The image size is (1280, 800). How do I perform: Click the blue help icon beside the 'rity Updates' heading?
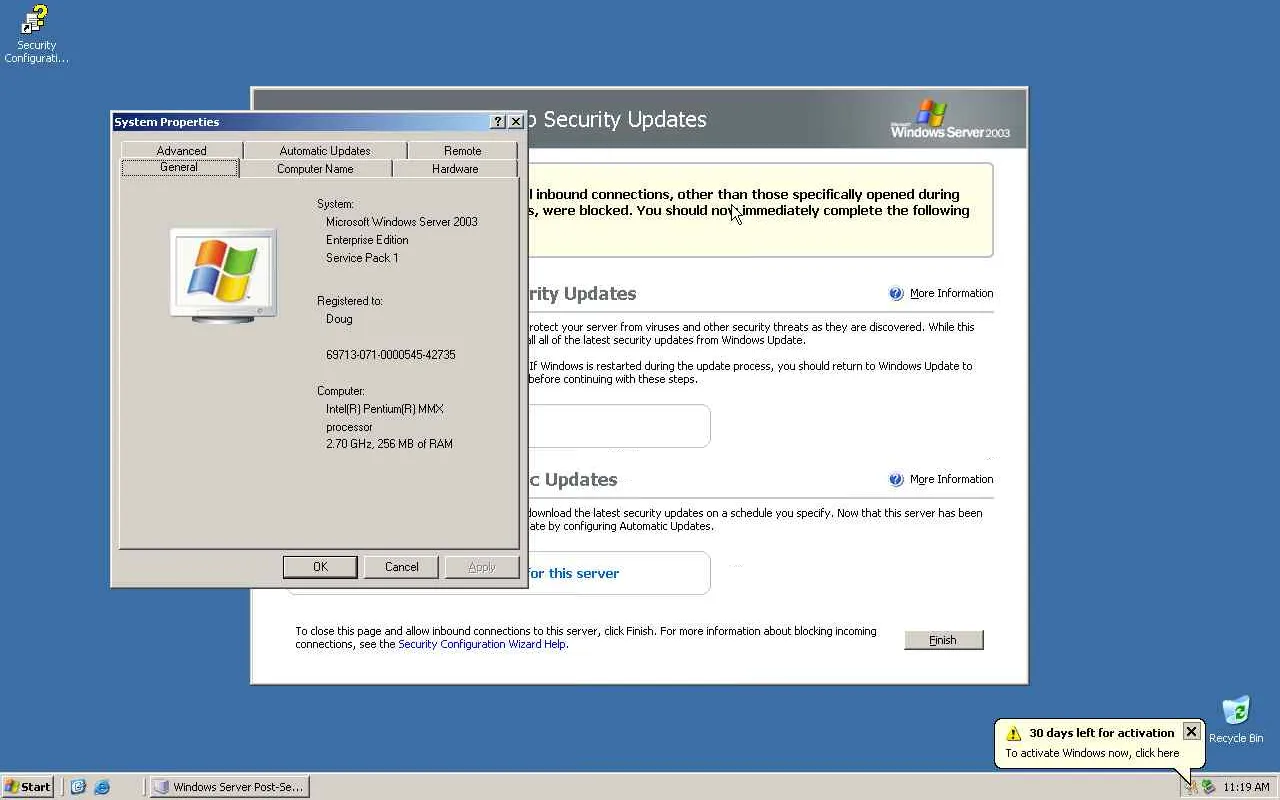pos(896,294)
